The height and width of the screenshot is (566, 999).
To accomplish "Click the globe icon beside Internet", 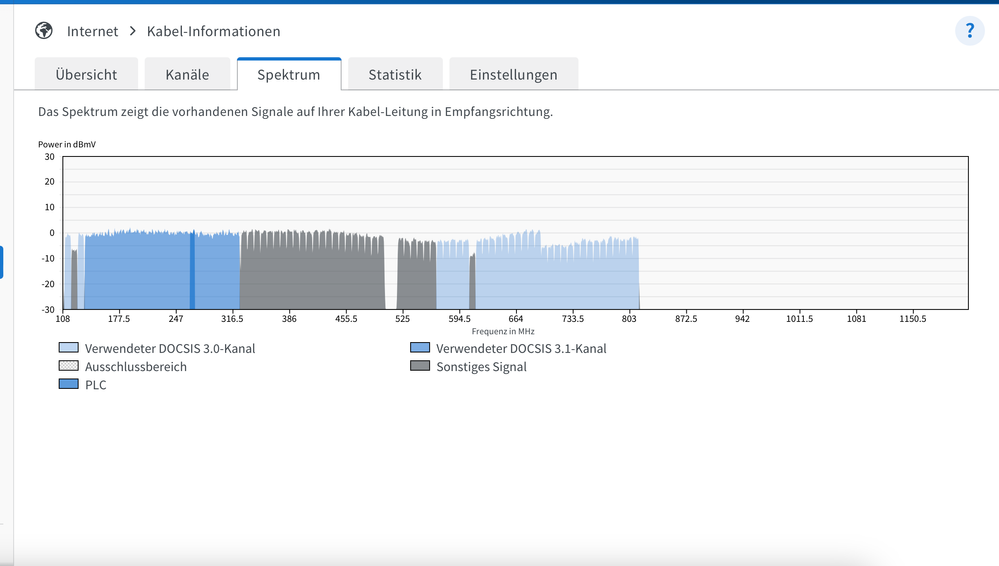I will click(44, 31).
